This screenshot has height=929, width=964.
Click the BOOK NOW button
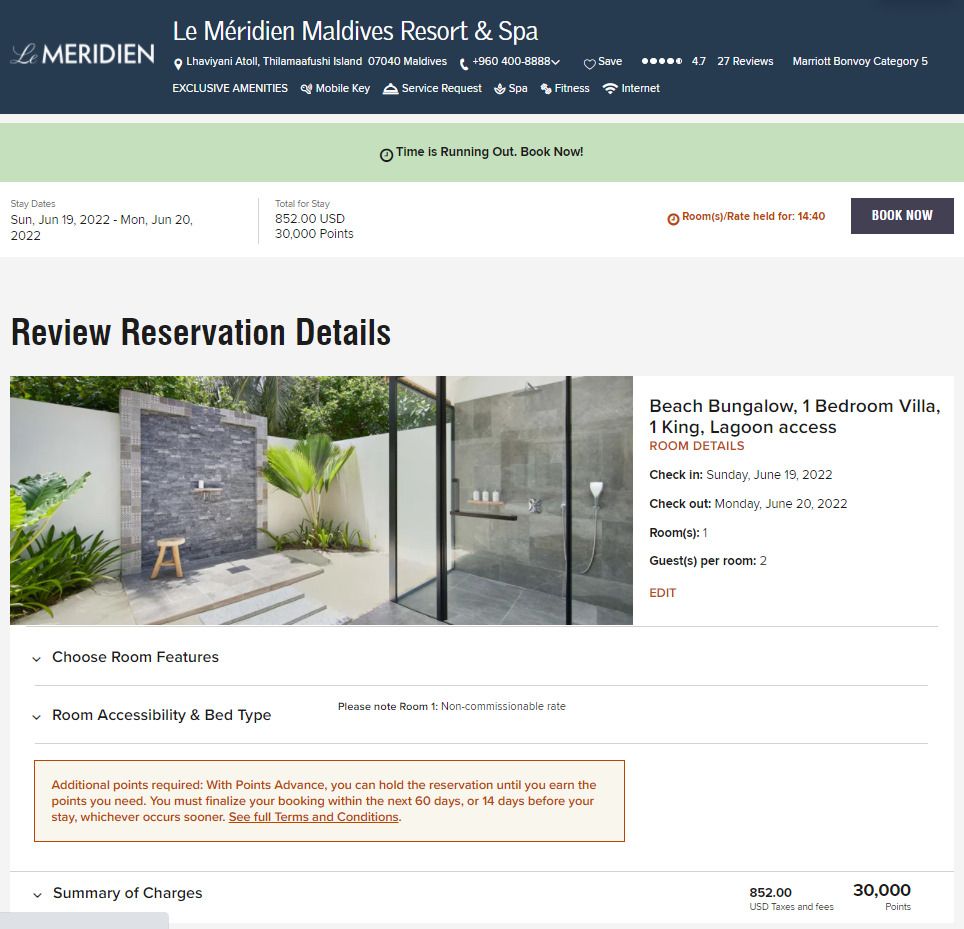(902, 216)
